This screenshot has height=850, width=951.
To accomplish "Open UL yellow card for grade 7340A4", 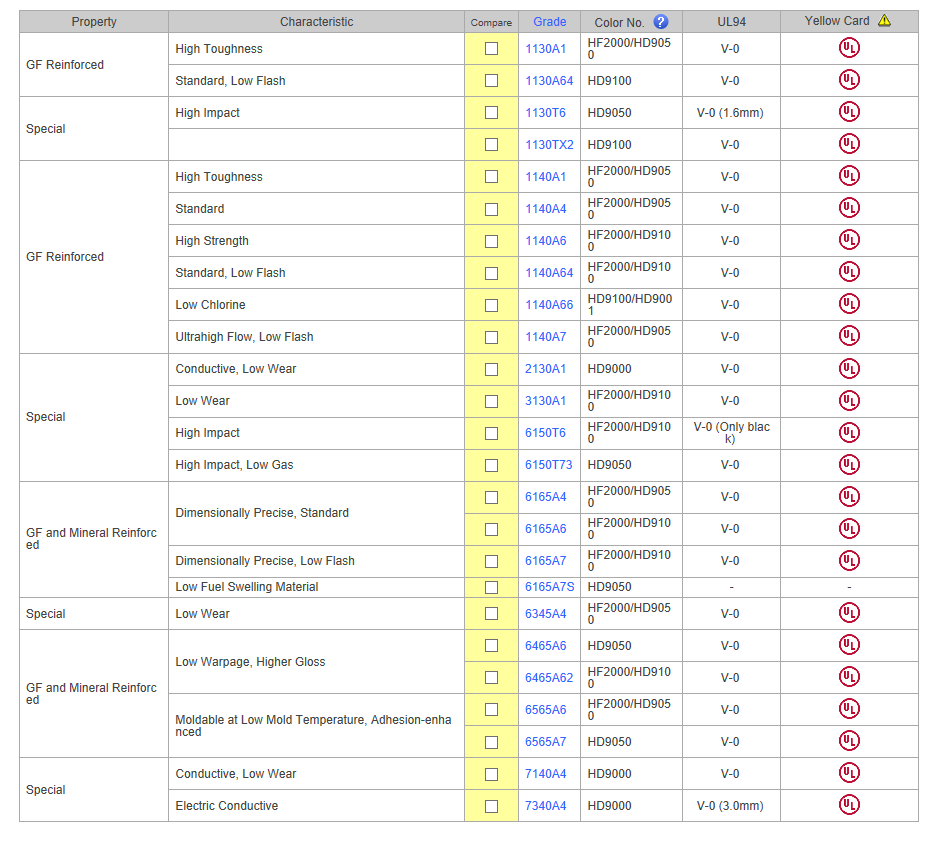I will (849, 805).
